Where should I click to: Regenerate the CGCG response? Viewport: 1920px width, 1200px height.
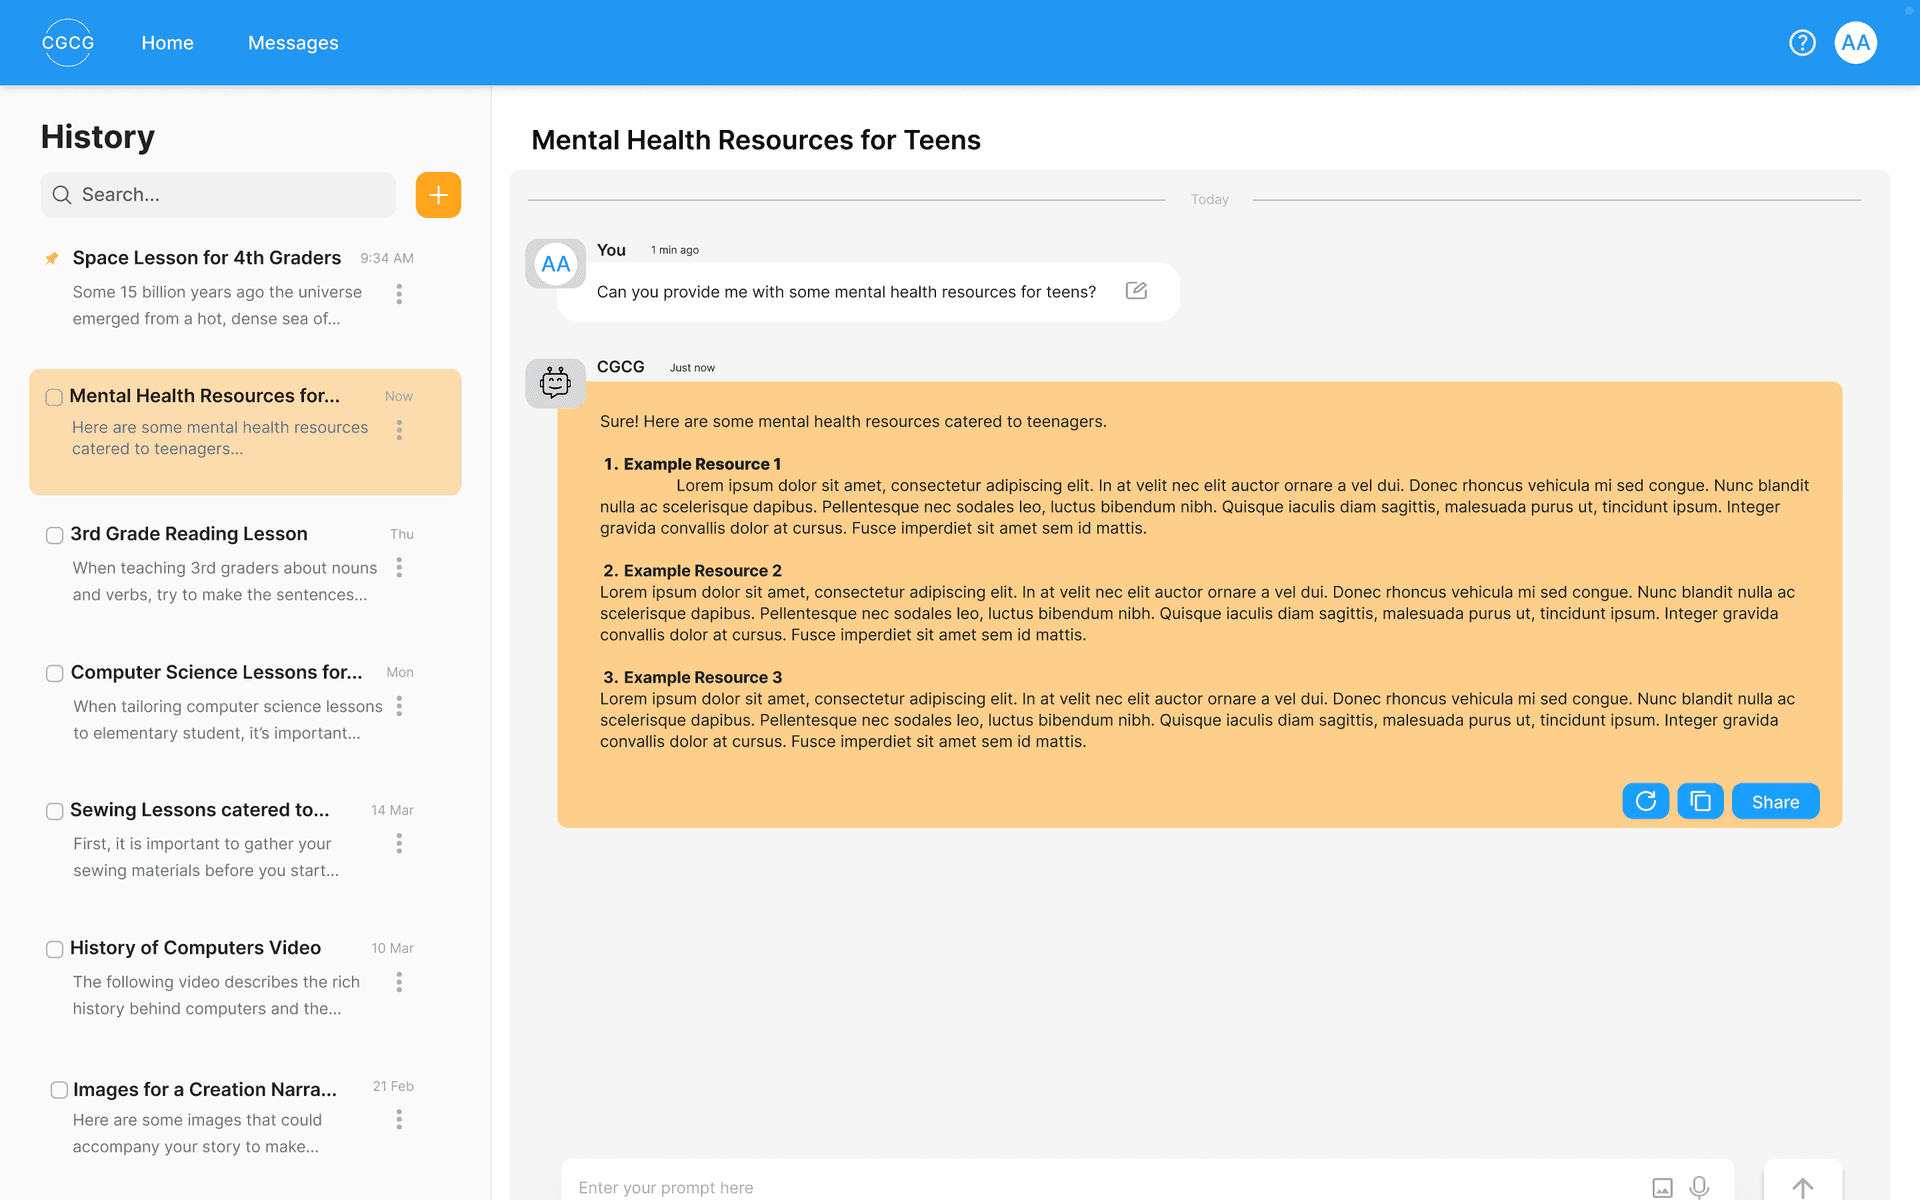coord(1645,801)
